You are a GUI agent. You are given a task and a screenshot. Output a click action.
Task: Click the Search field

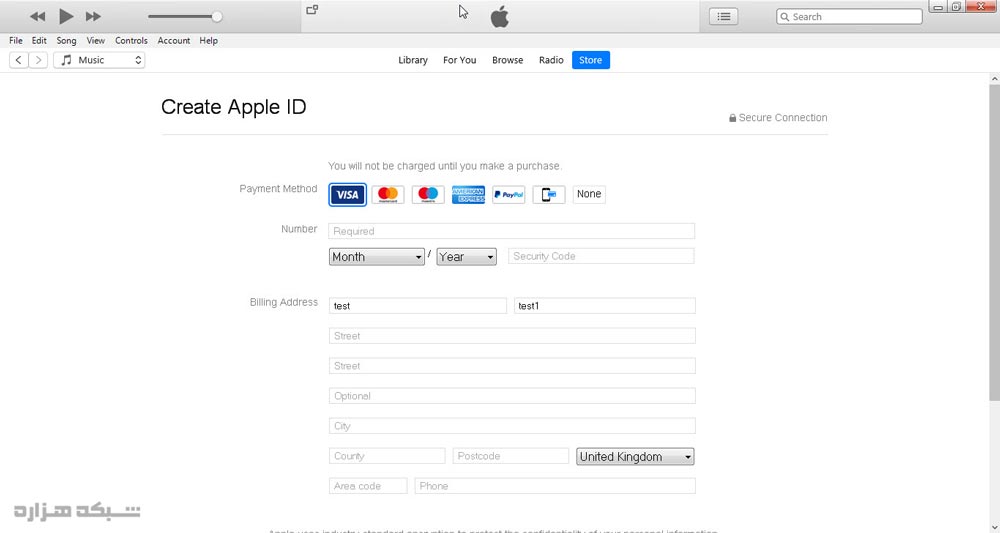click(849, 17)
